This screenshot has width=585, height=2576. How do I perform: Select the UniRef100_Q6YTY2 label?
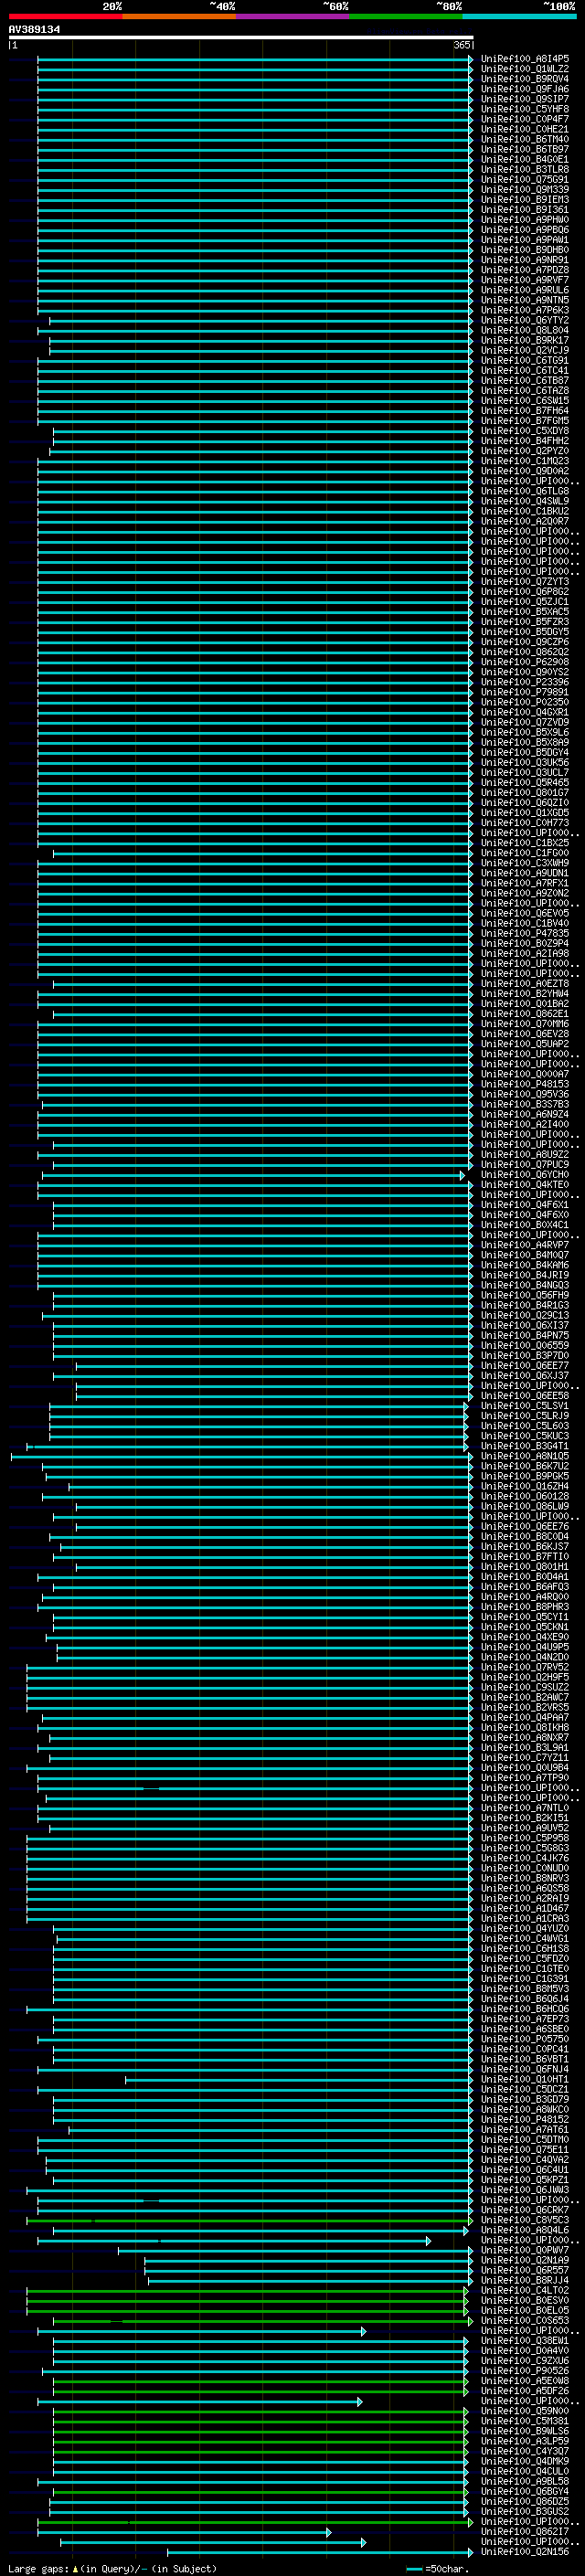coord(525,320)
